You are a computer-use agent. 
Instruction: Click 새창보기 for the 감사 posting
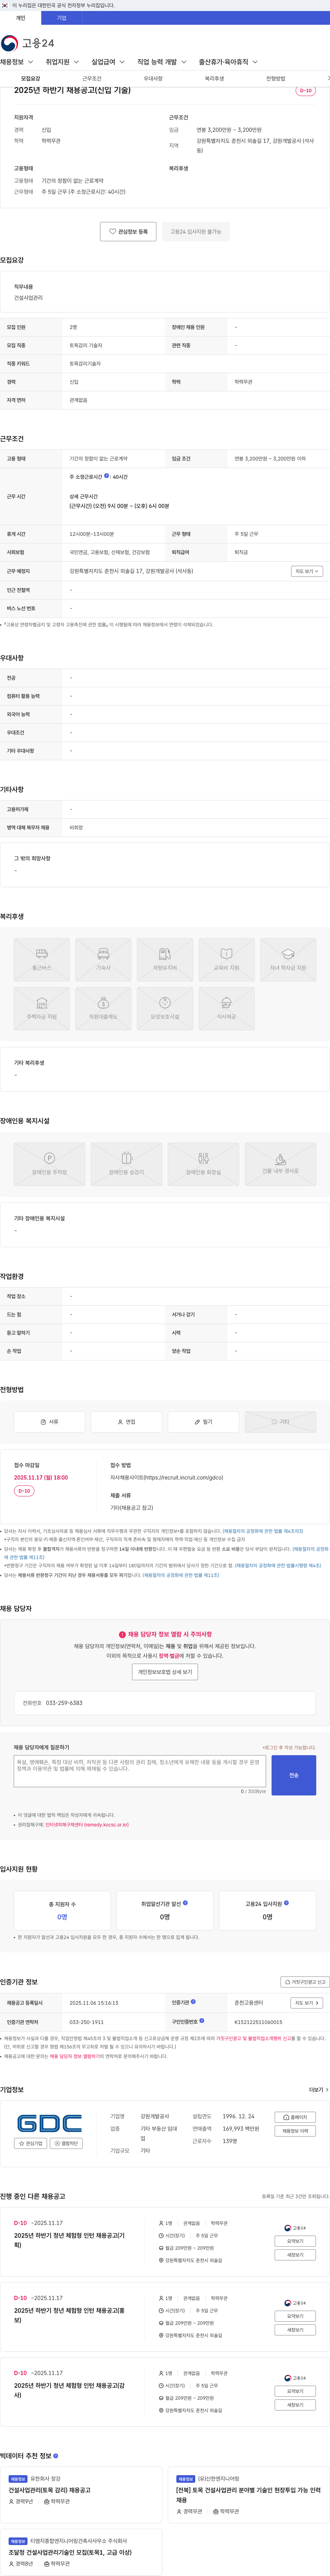(295, 2405)
